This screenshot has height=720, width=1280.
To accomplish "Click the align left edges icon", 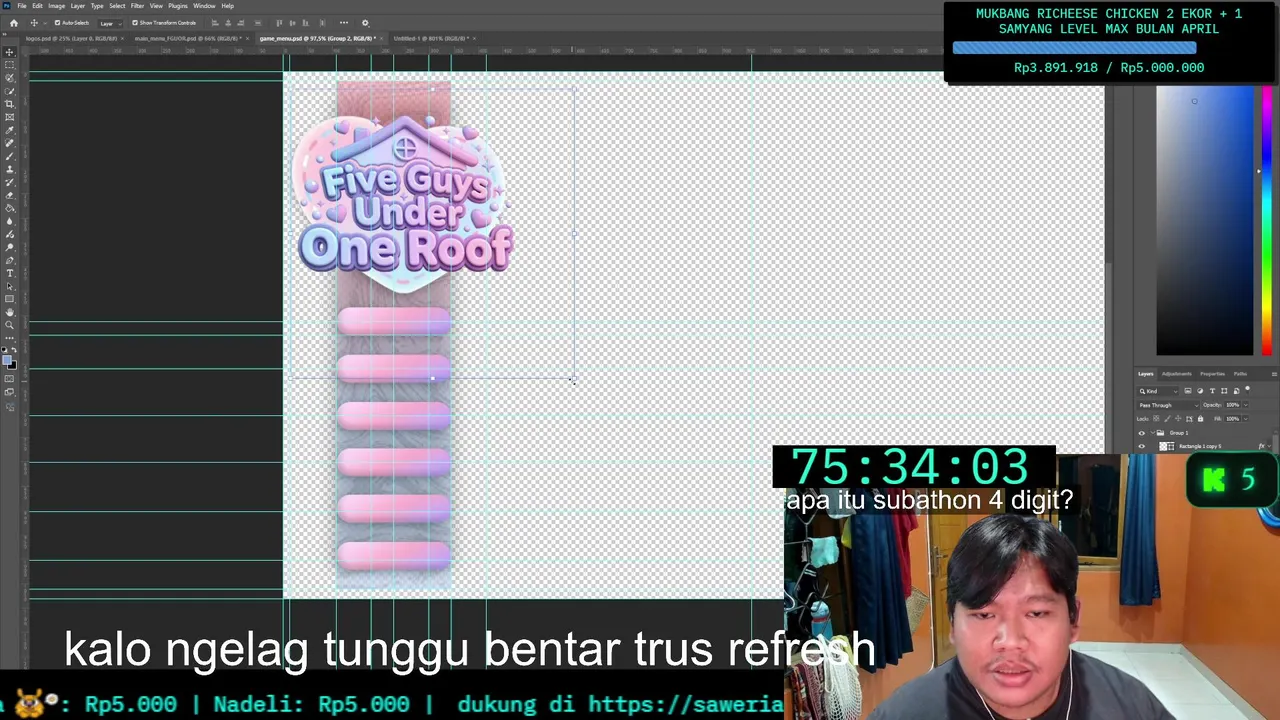I will 214,23.
